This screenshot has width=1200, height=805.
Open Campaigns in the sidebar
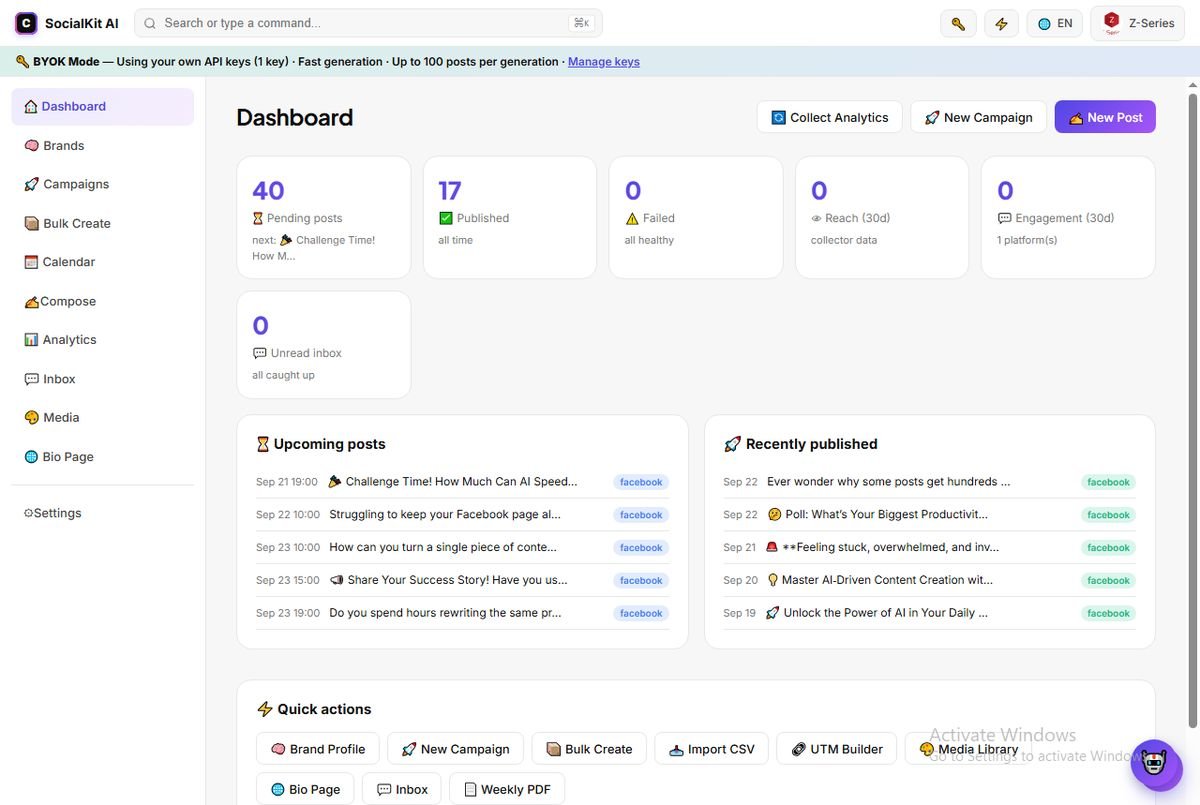[x=102, y=184]
